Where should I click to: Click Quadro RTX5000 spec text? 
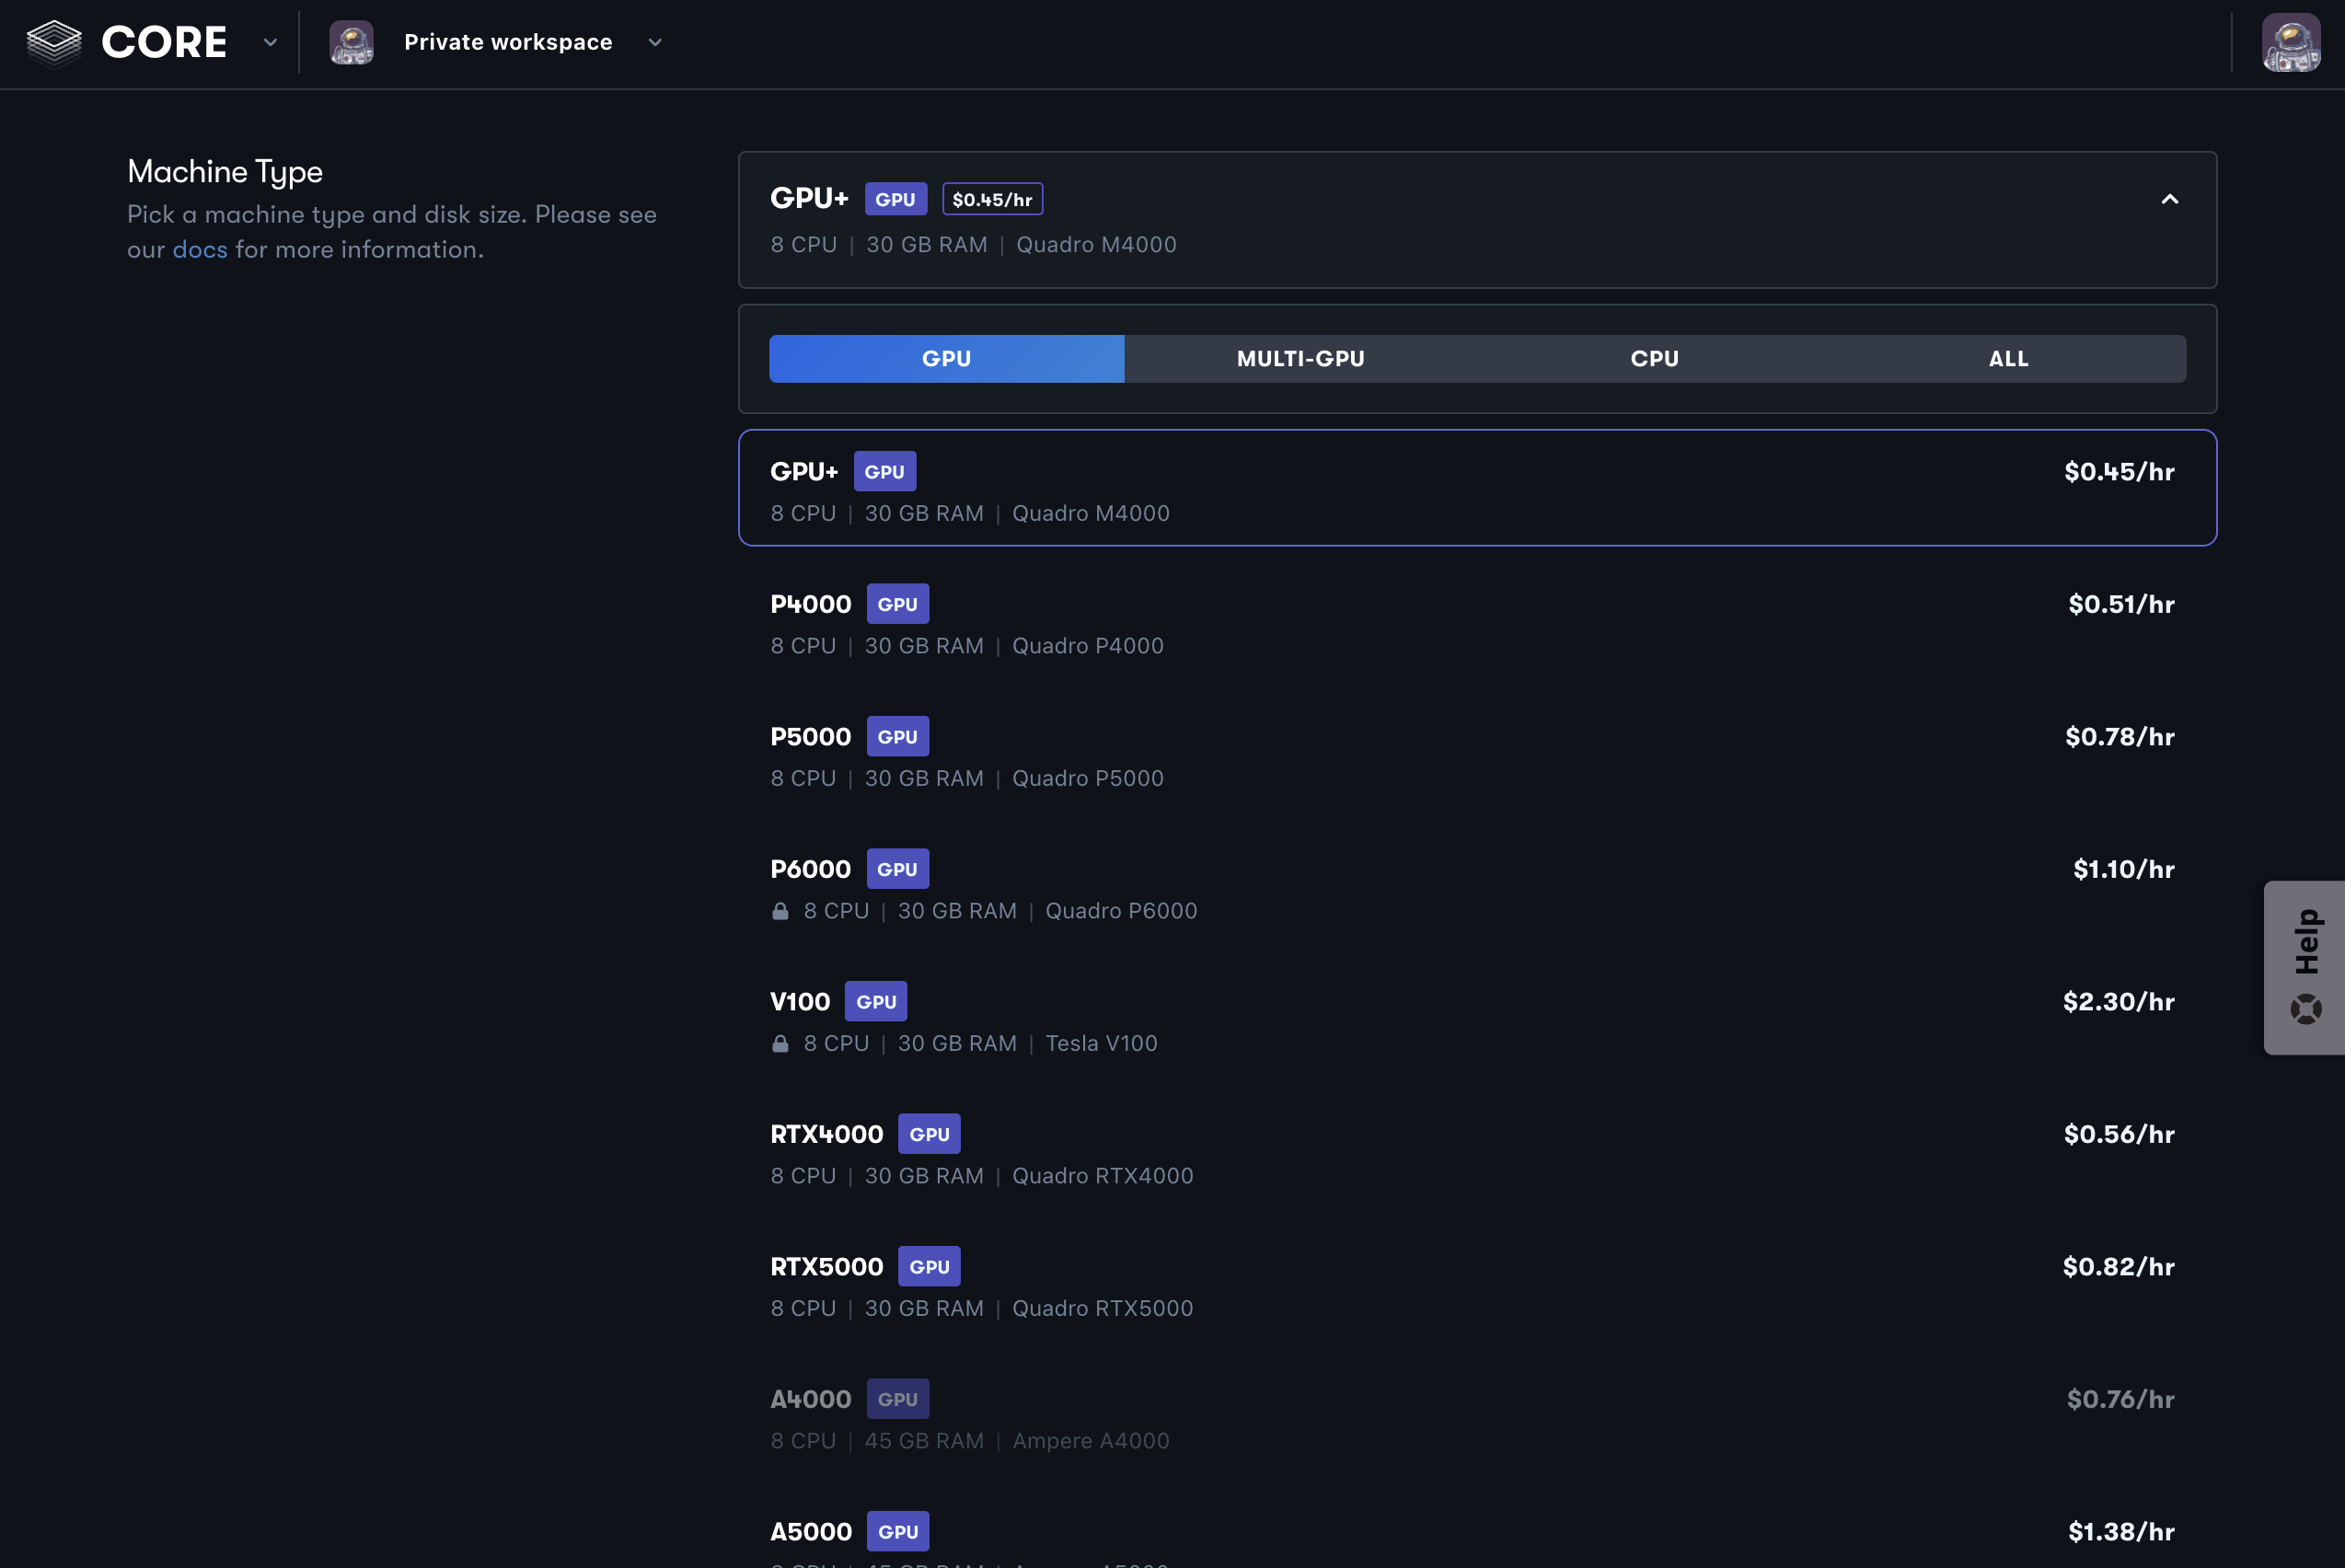click(1102, 1308)
